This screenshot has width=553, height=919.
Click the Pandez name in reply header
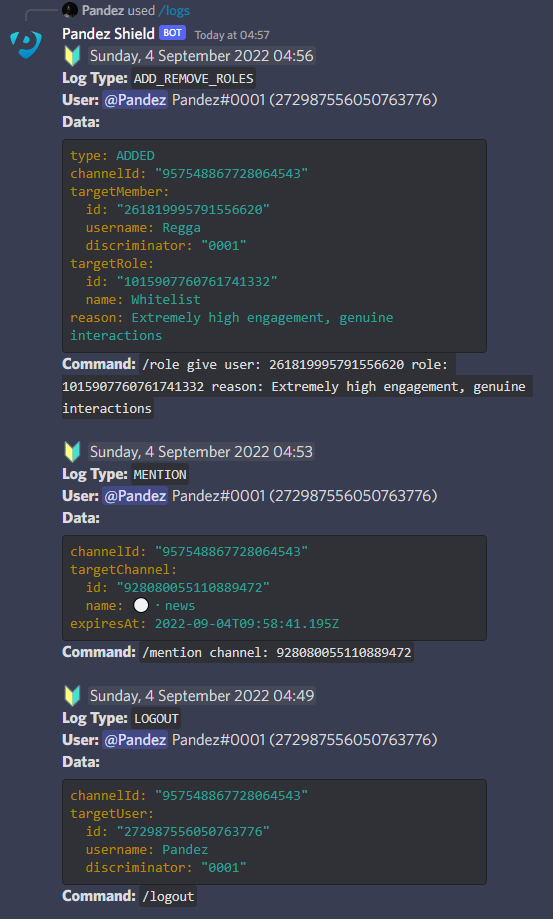coord(103,11)
